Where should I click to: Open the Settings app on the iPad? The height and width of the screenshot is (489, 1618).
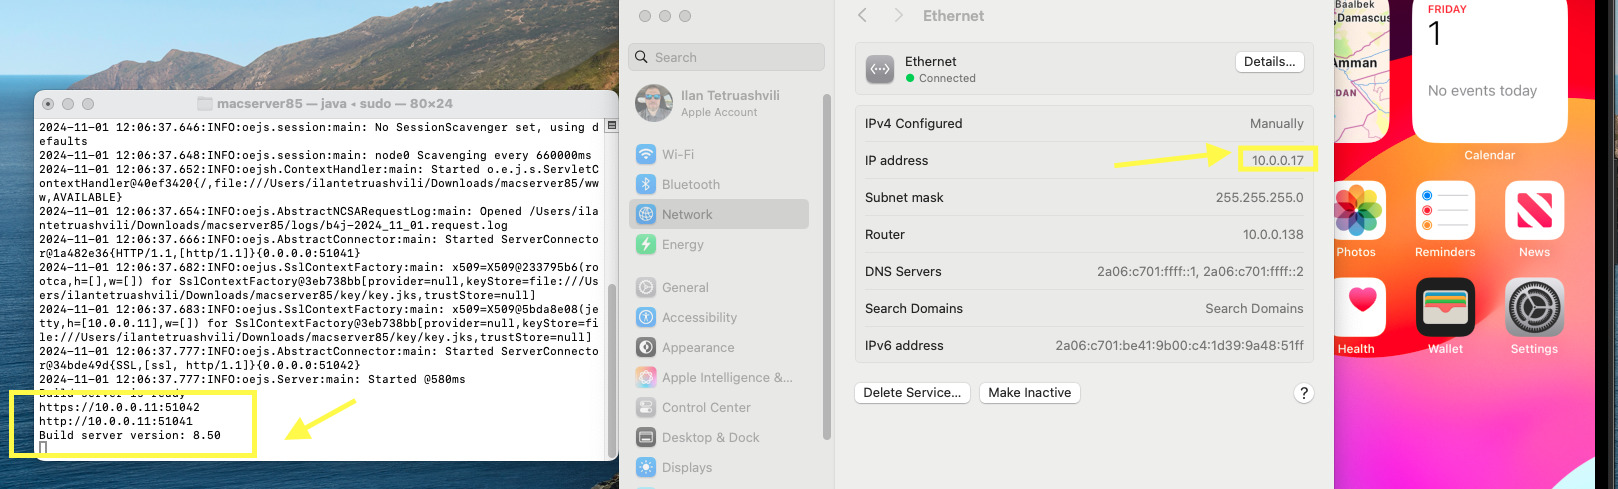[1534, 308]
